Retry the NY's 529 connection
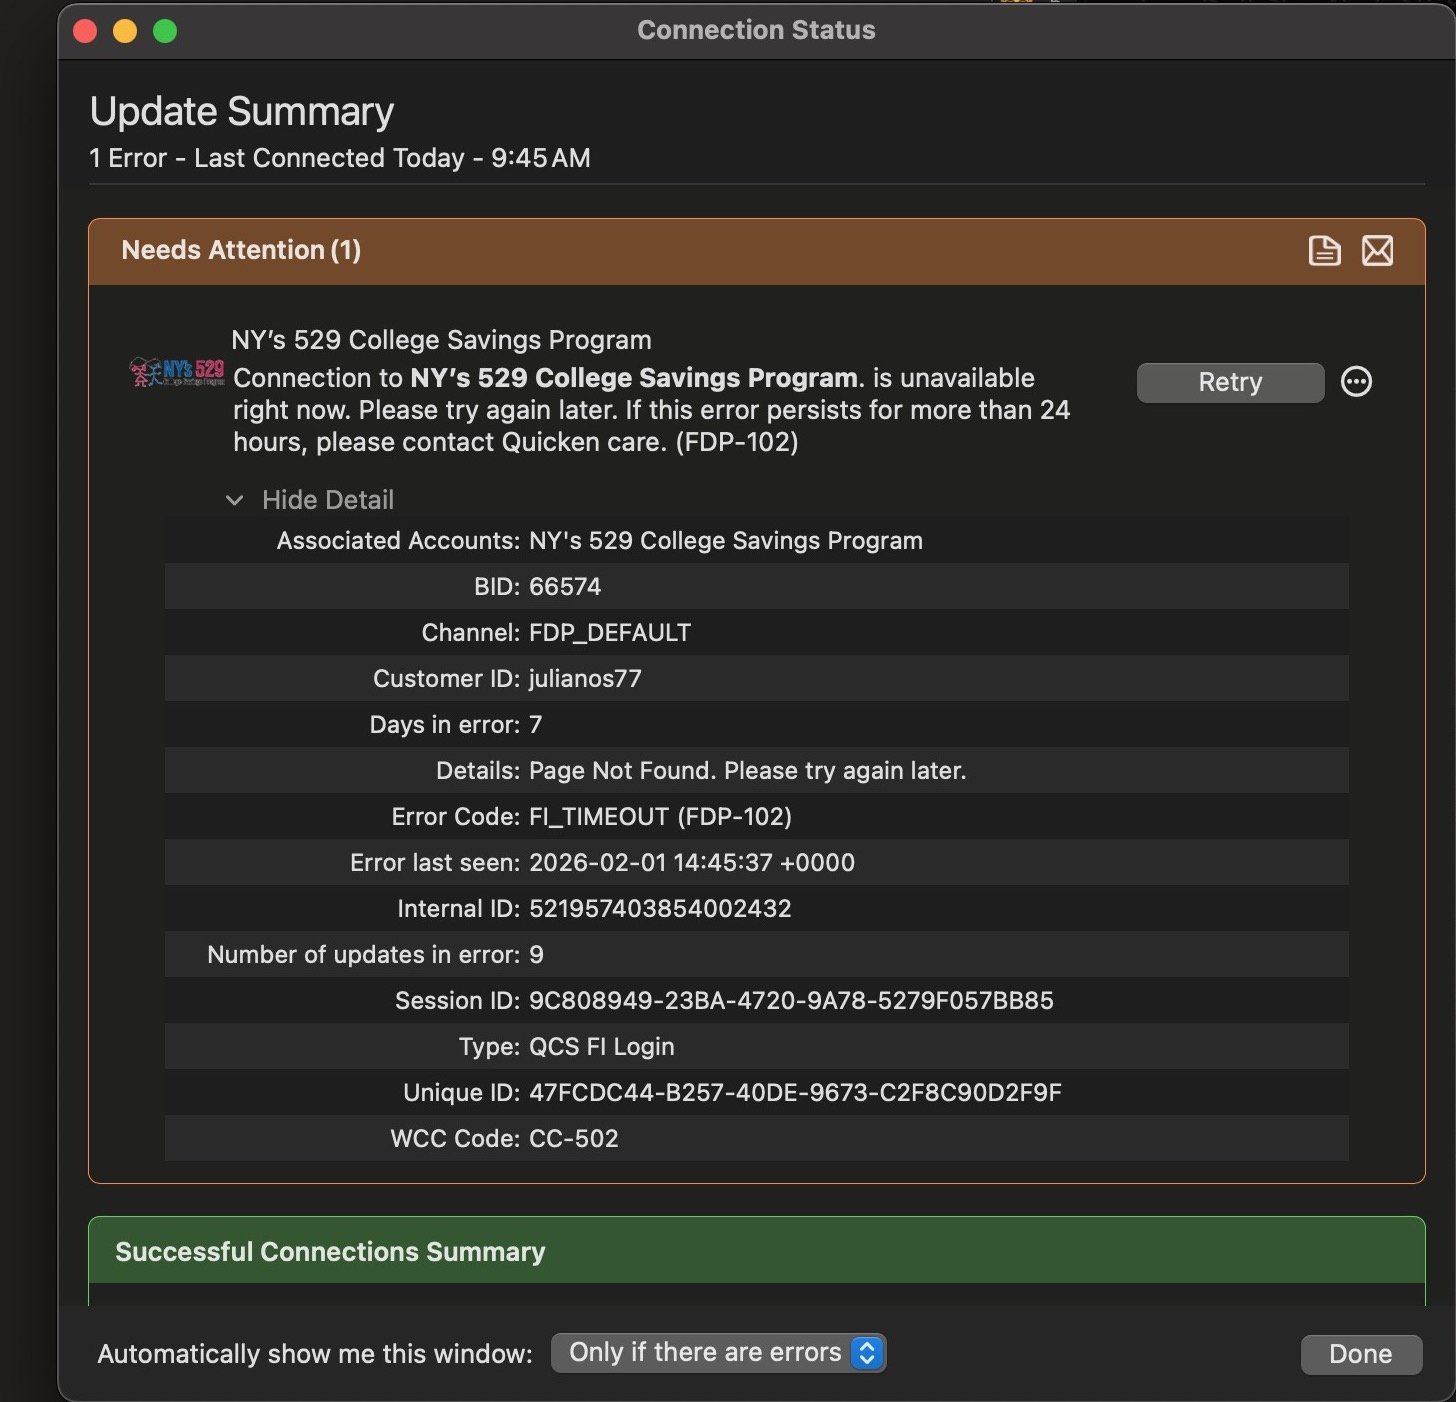This screenshot has width=1456, height=1402. click(x=1230, y=382)
